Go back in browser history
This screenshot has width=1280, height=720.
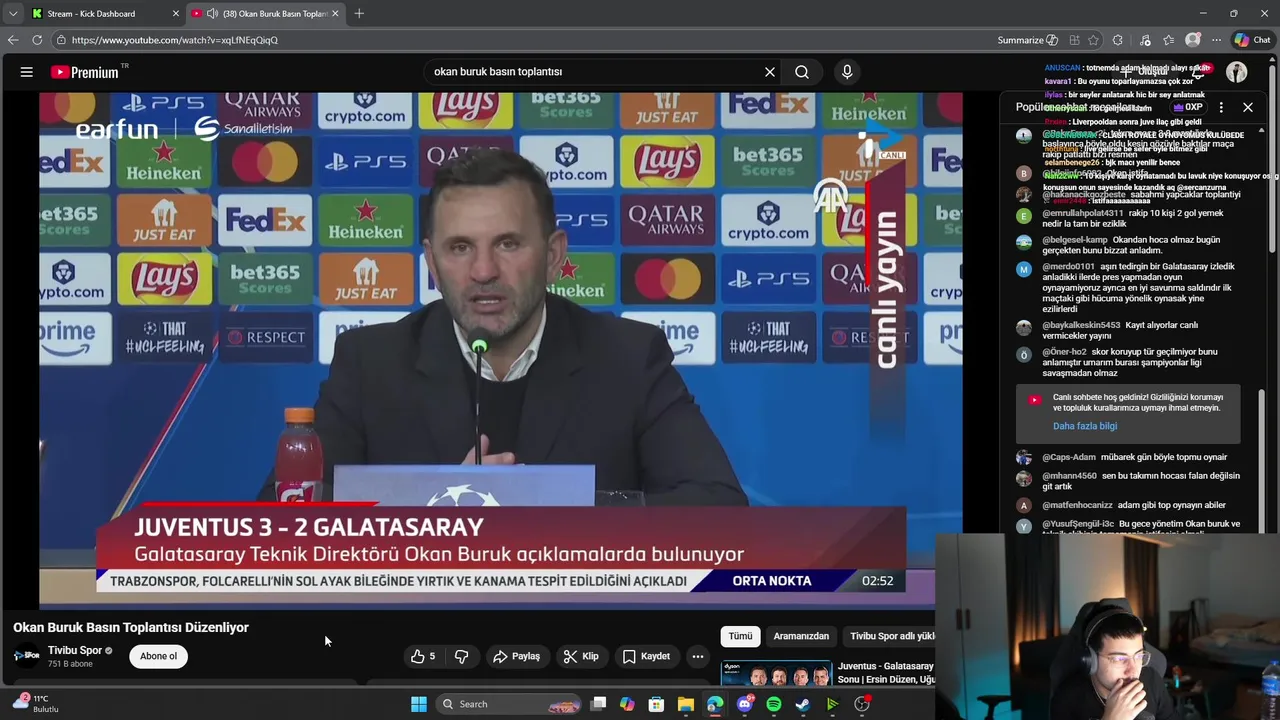pos(13,40)
